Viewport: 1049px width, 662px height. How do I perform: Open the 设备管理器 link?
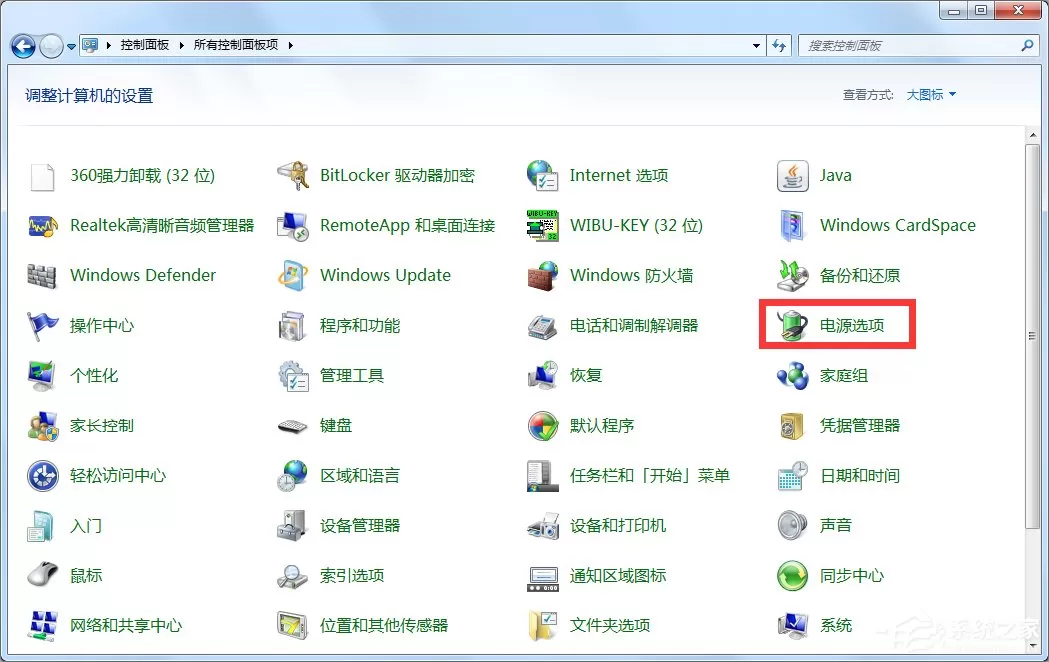tap(360, 526)
